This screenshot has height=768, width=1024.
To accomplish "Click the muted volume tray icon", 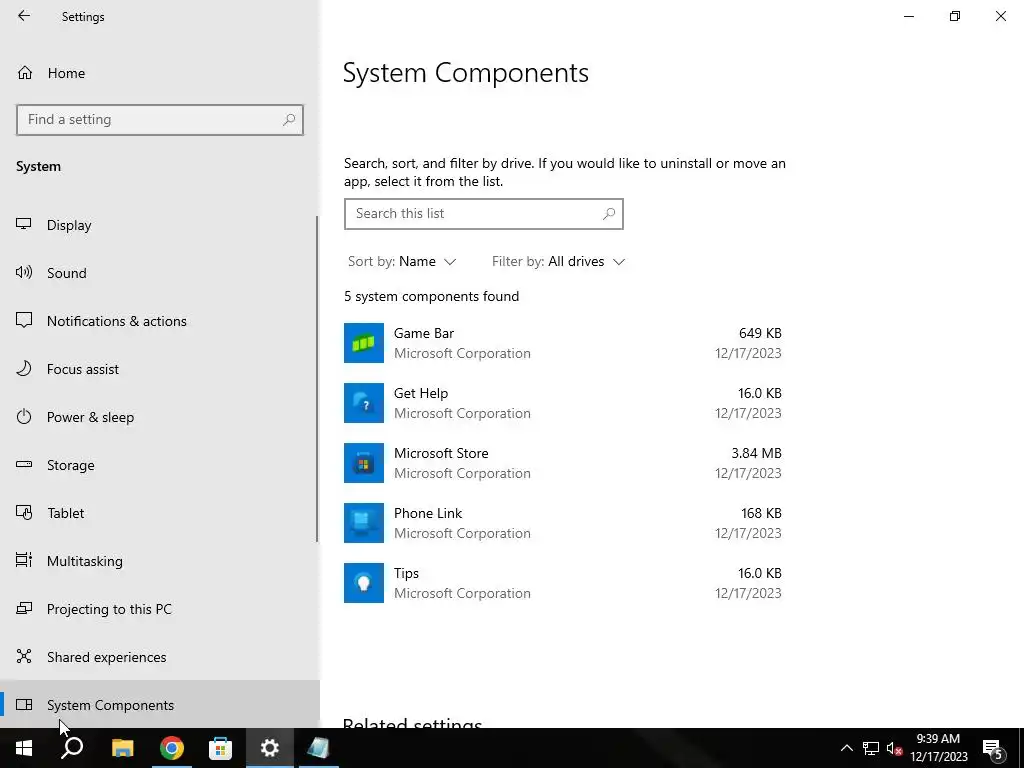I will [x=894, y=748].
